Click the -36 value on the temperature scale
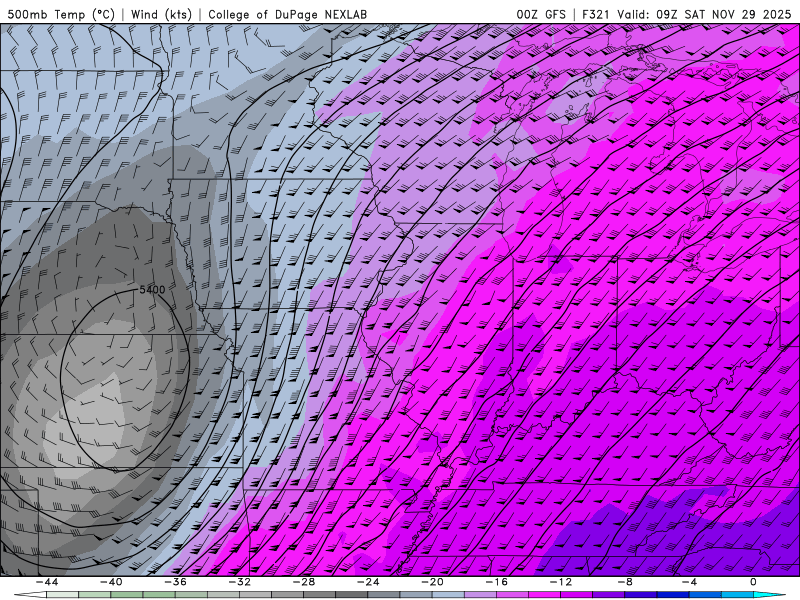This screenshot has height=600, width=800. (x=176, y=582)
